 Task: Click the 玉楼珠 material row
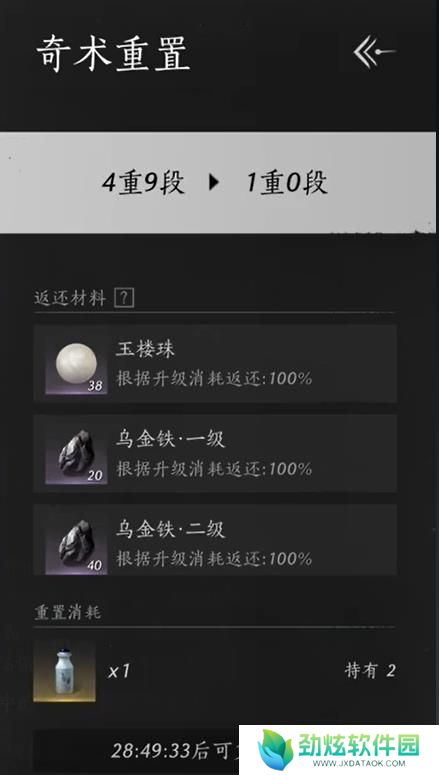click(x=215, y=363)
